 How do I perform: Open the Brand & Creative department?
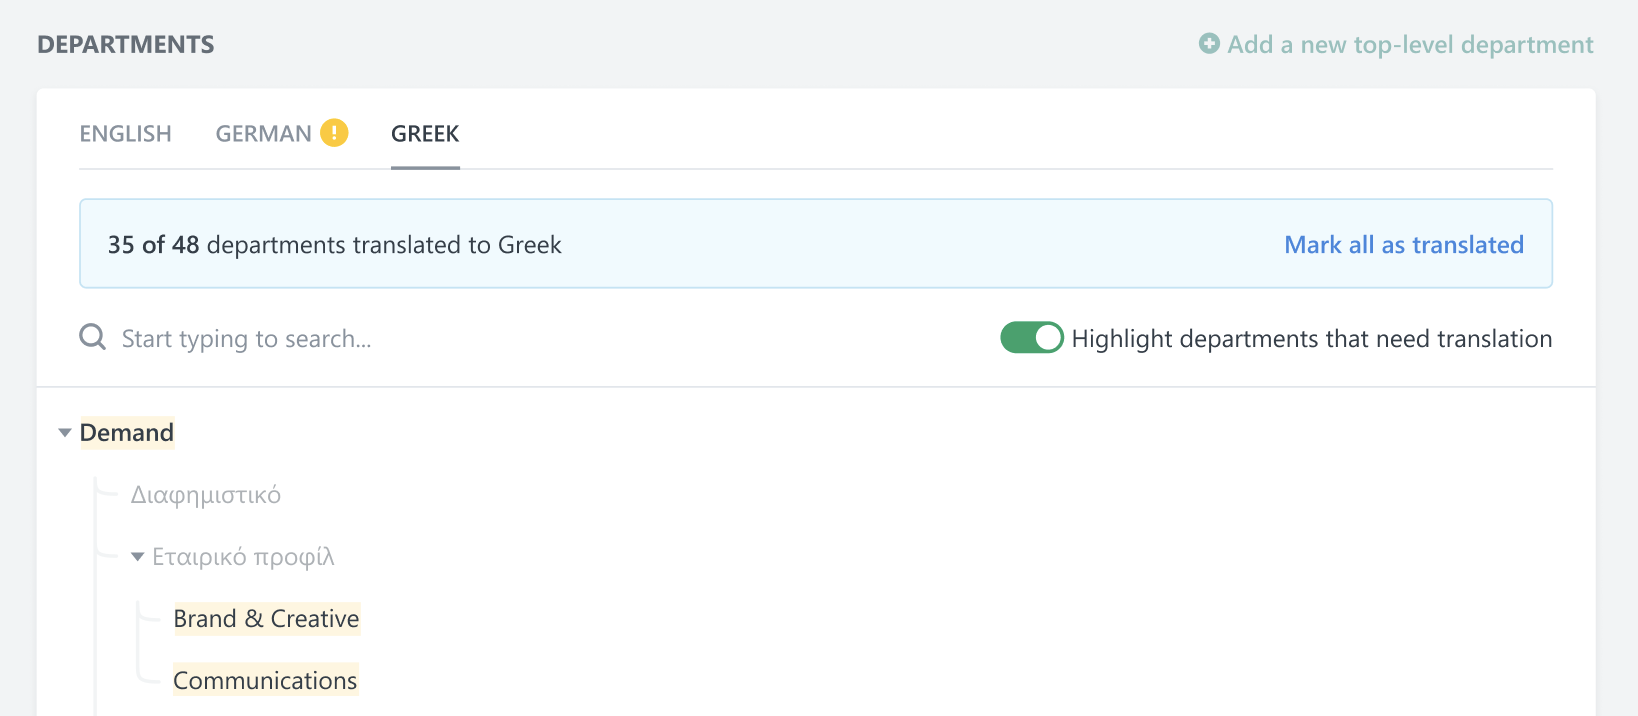point(266,619)
